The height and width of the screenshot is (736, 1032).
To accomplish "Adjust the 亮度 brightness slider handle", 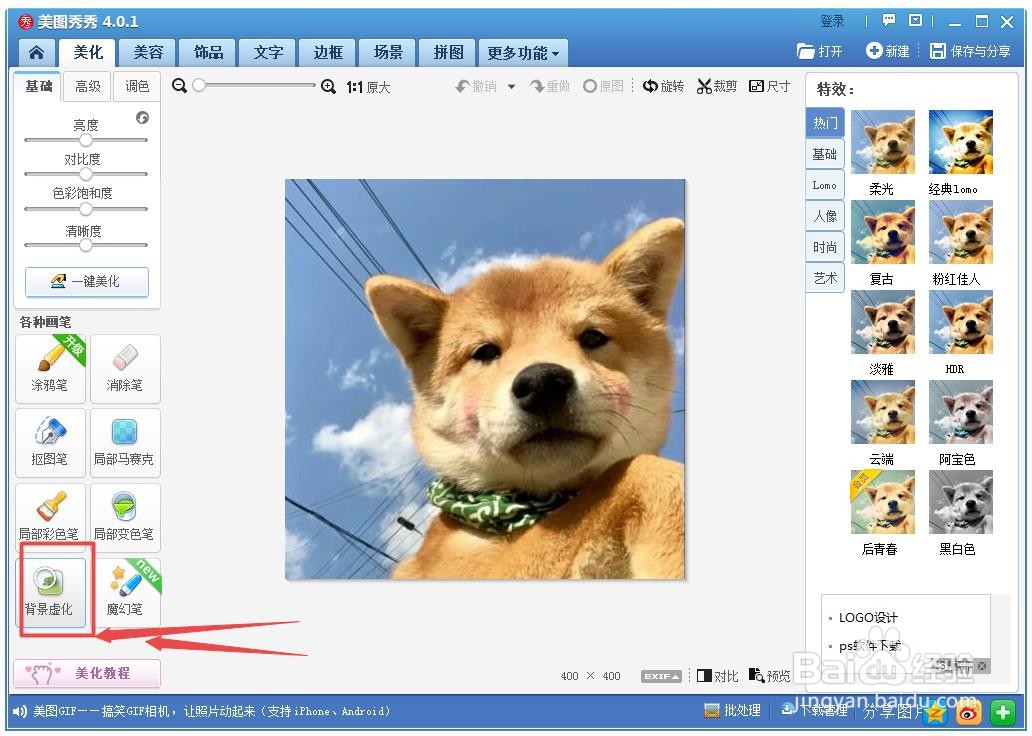I will tap(86, 140).
